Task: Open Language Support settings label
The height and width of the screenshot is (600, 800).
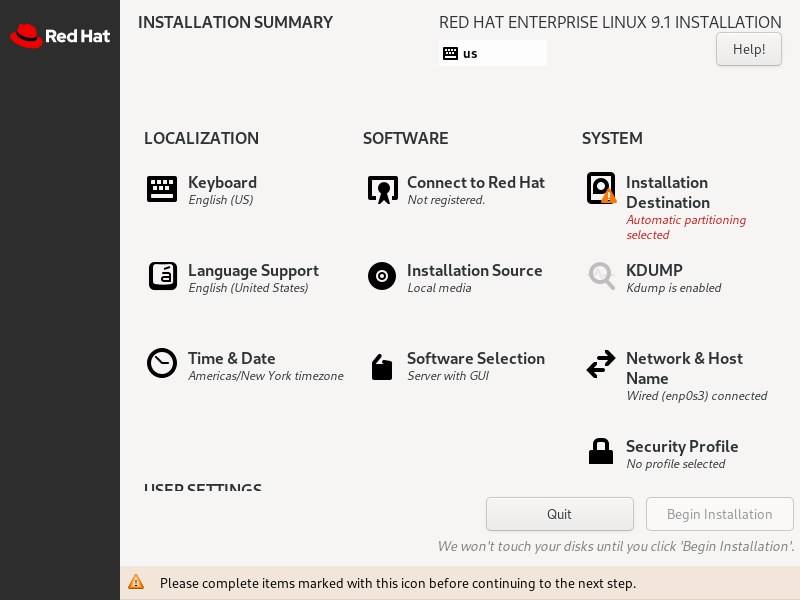Action: coord(254,270)
